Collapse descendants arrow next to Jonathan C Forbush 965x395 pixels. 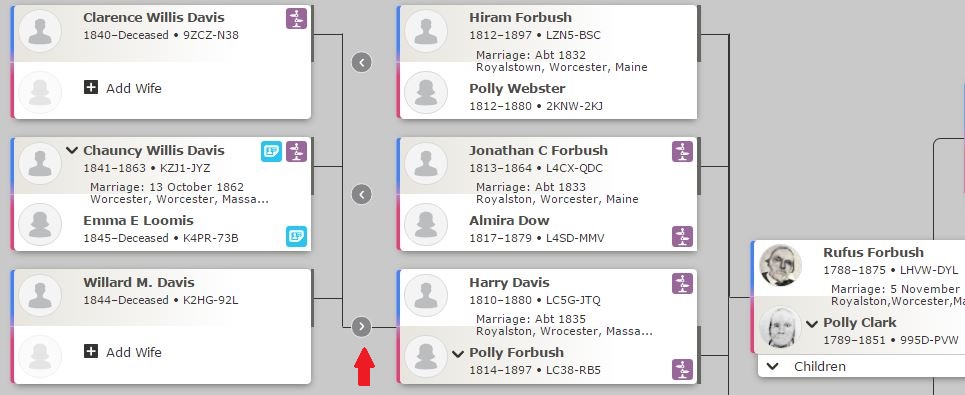tap(361, 194)
